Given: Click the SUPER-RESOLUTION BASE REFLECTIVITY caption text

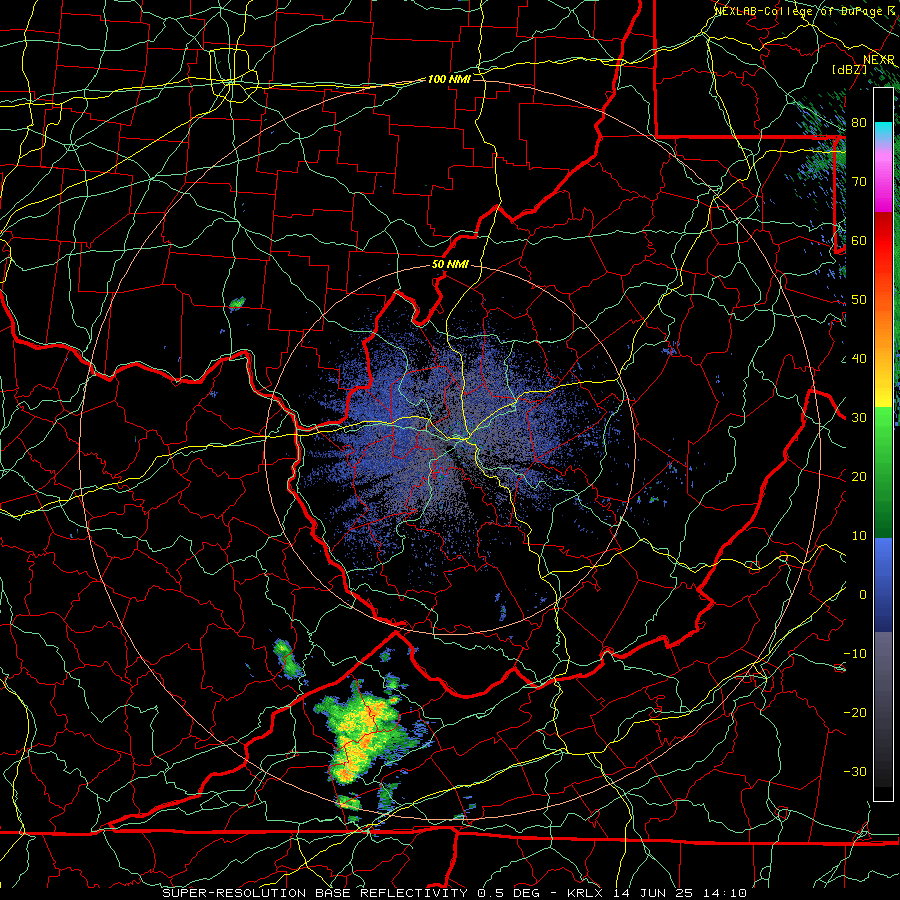Looking at the screenshot, I should point(315,893).
